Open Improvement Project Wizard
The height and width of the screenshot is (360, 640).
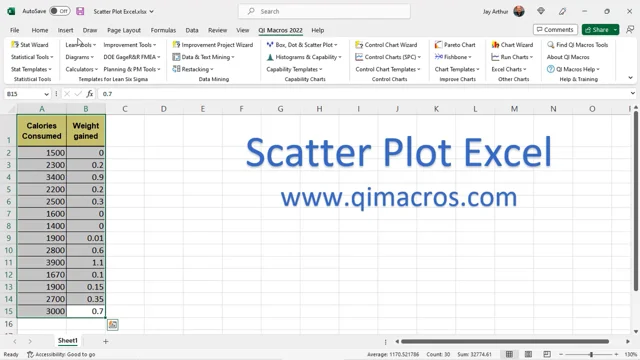213,44
